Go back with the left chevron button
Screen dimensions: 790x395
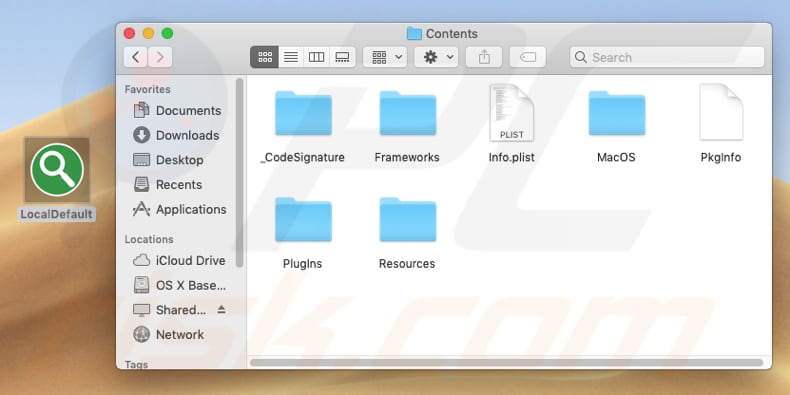click(x=136, y=57)
